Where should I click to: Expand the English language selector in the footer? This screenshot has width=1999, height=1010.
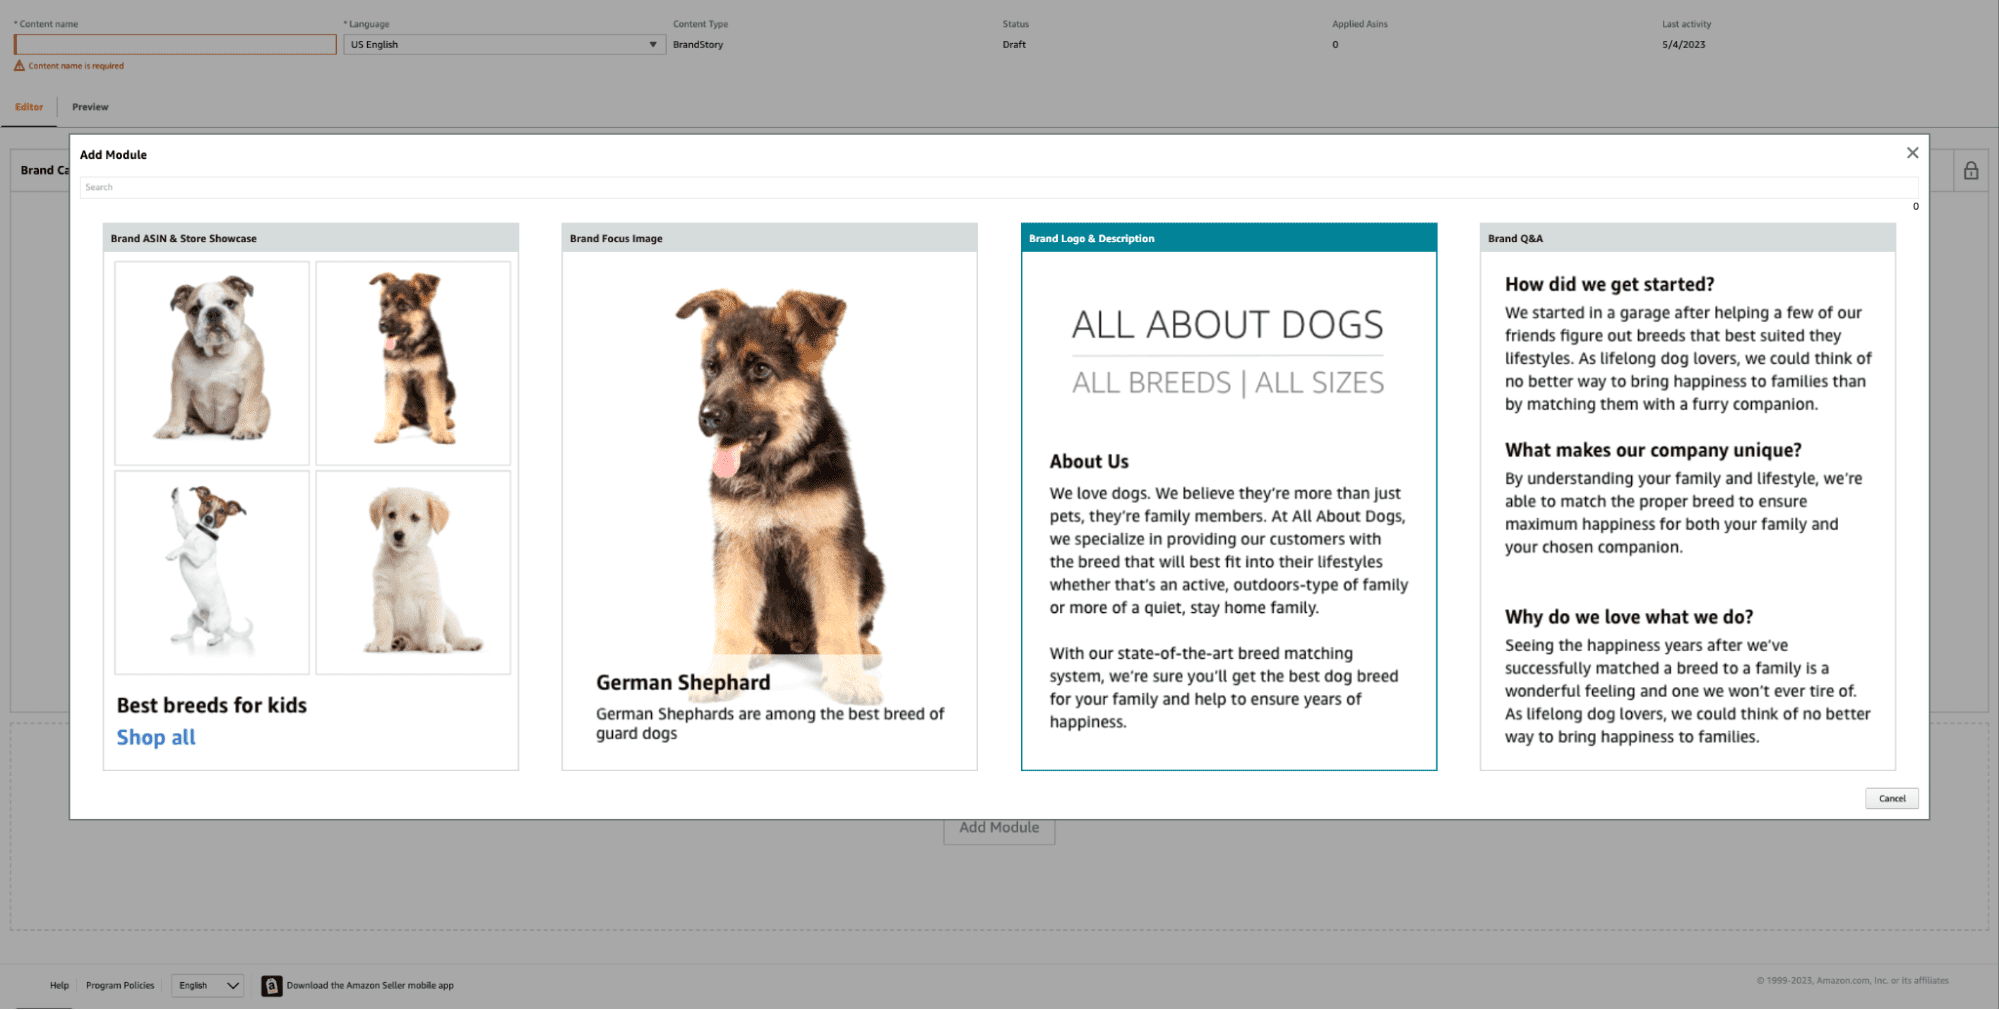tap(207, 985)
